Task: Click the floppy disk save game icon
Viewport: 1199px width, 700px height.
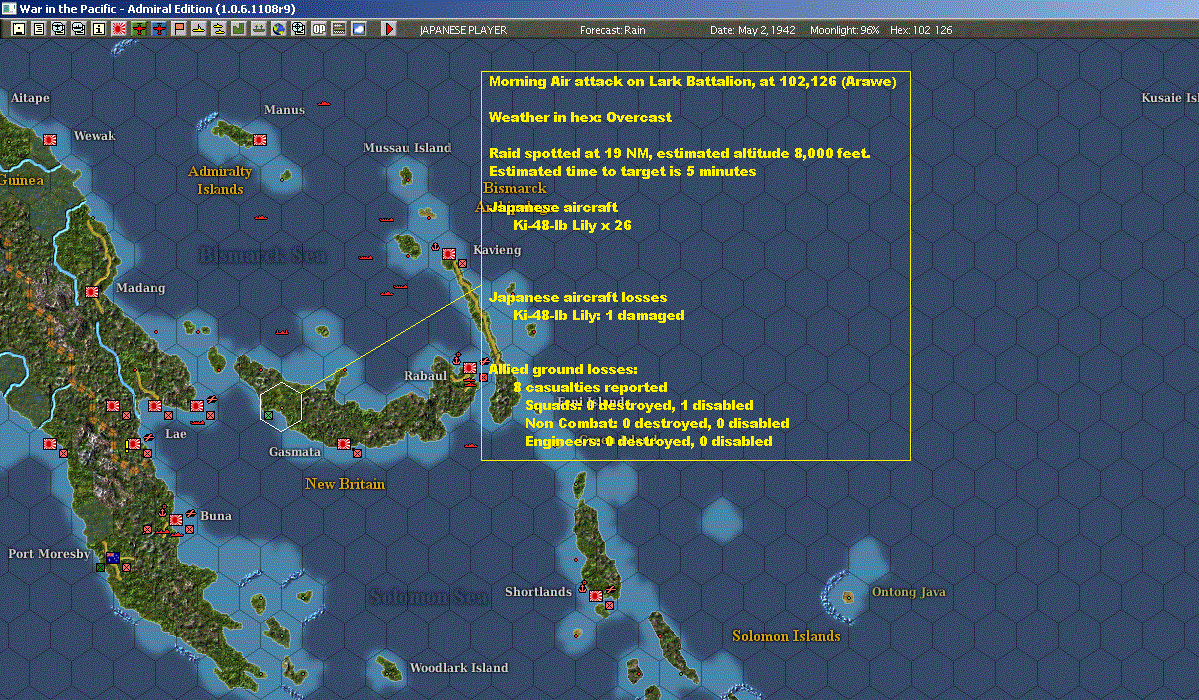Action: (x=19, y=29)
